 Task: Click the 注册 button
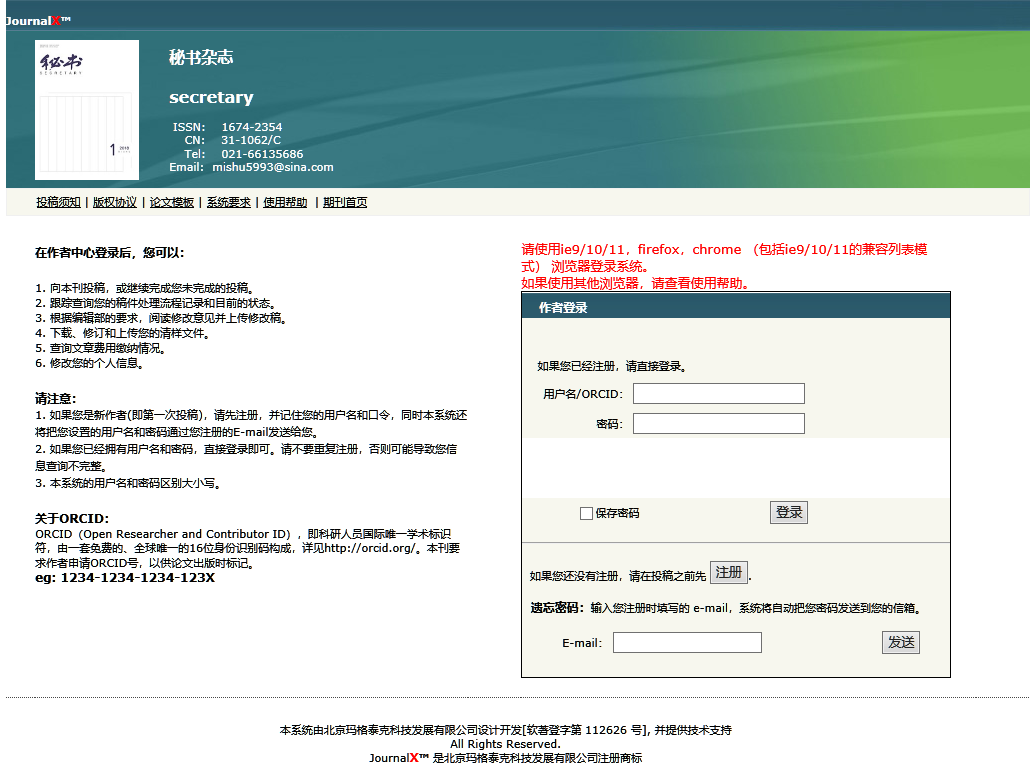[x=729, y=572]
